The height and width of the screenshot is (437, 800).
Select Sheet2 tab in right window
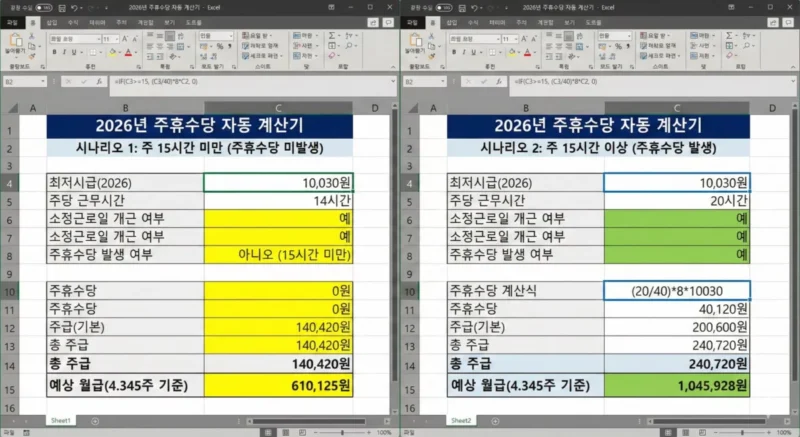coord(461,421)
